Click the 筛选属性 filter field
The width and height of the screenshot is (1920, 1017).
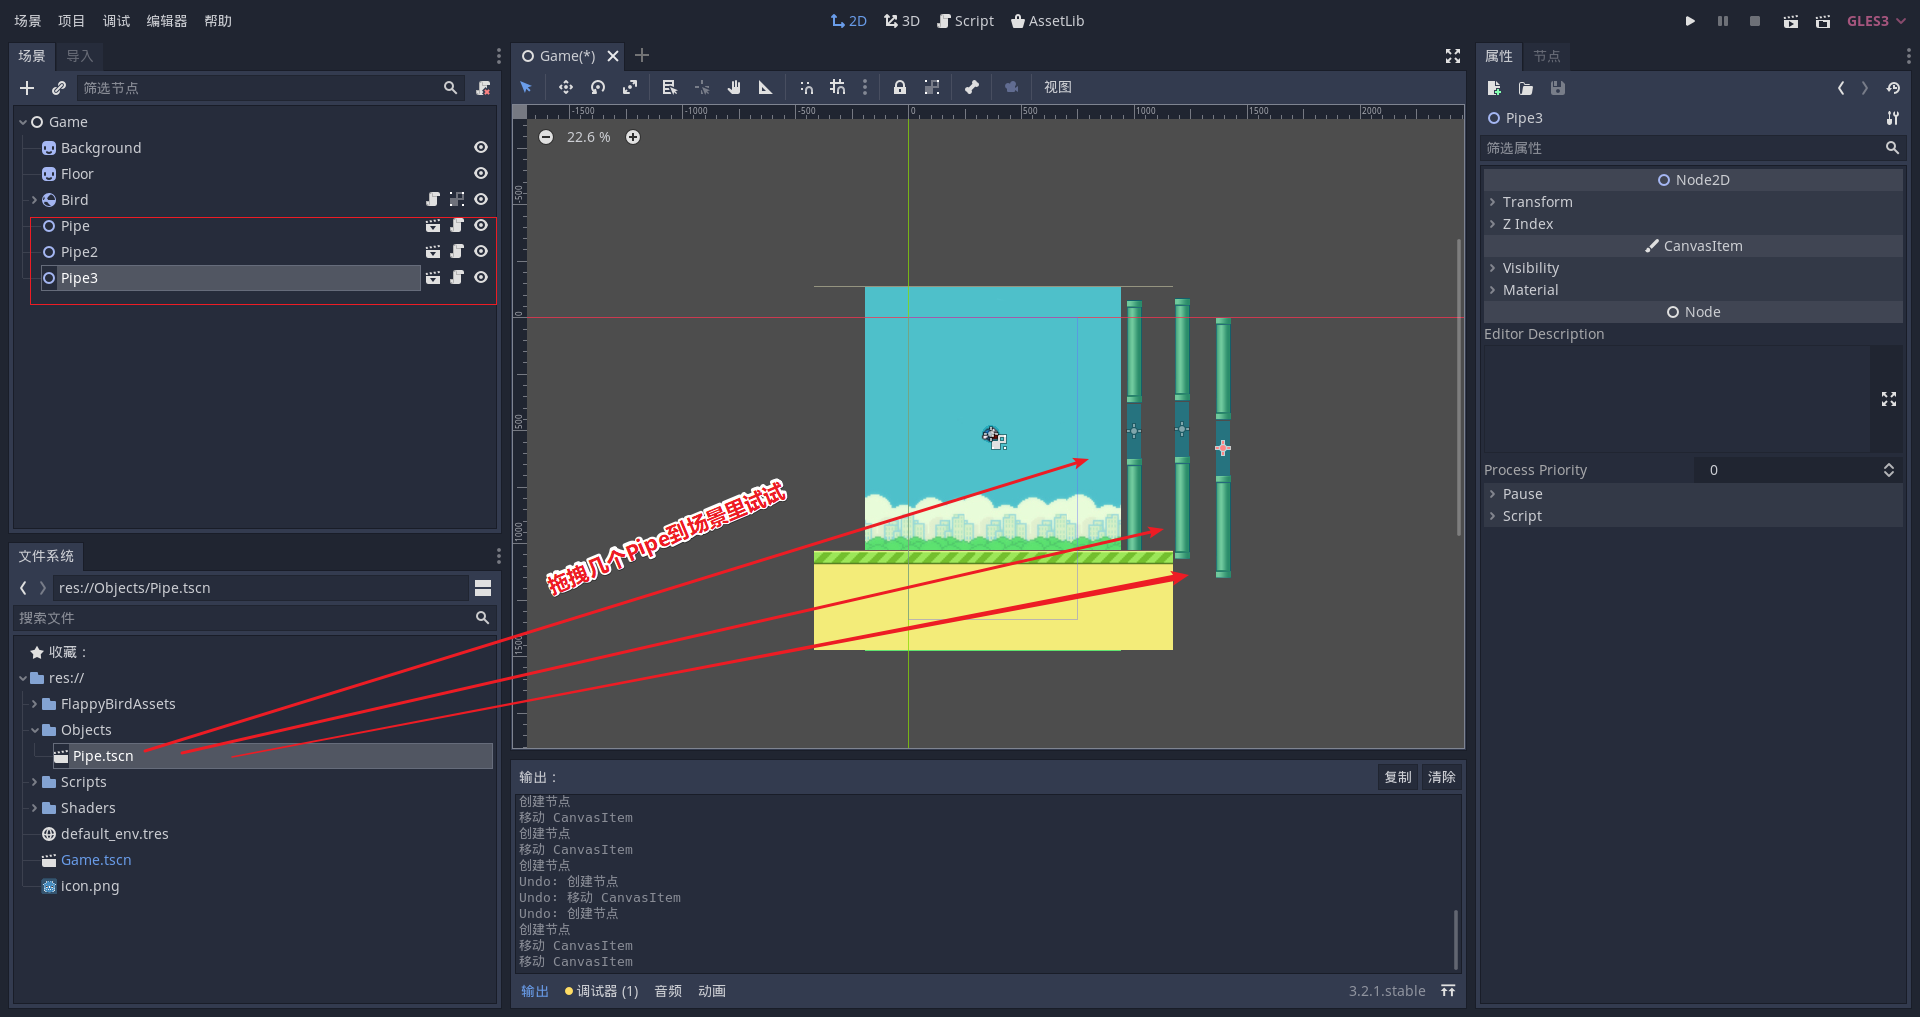tap(1693, 148)
